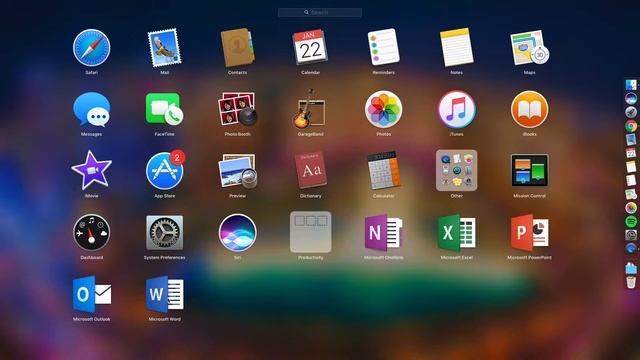Open Photos in the Launchpad grid
Screen dimensions: 640x360
click(x=383, y=109)
